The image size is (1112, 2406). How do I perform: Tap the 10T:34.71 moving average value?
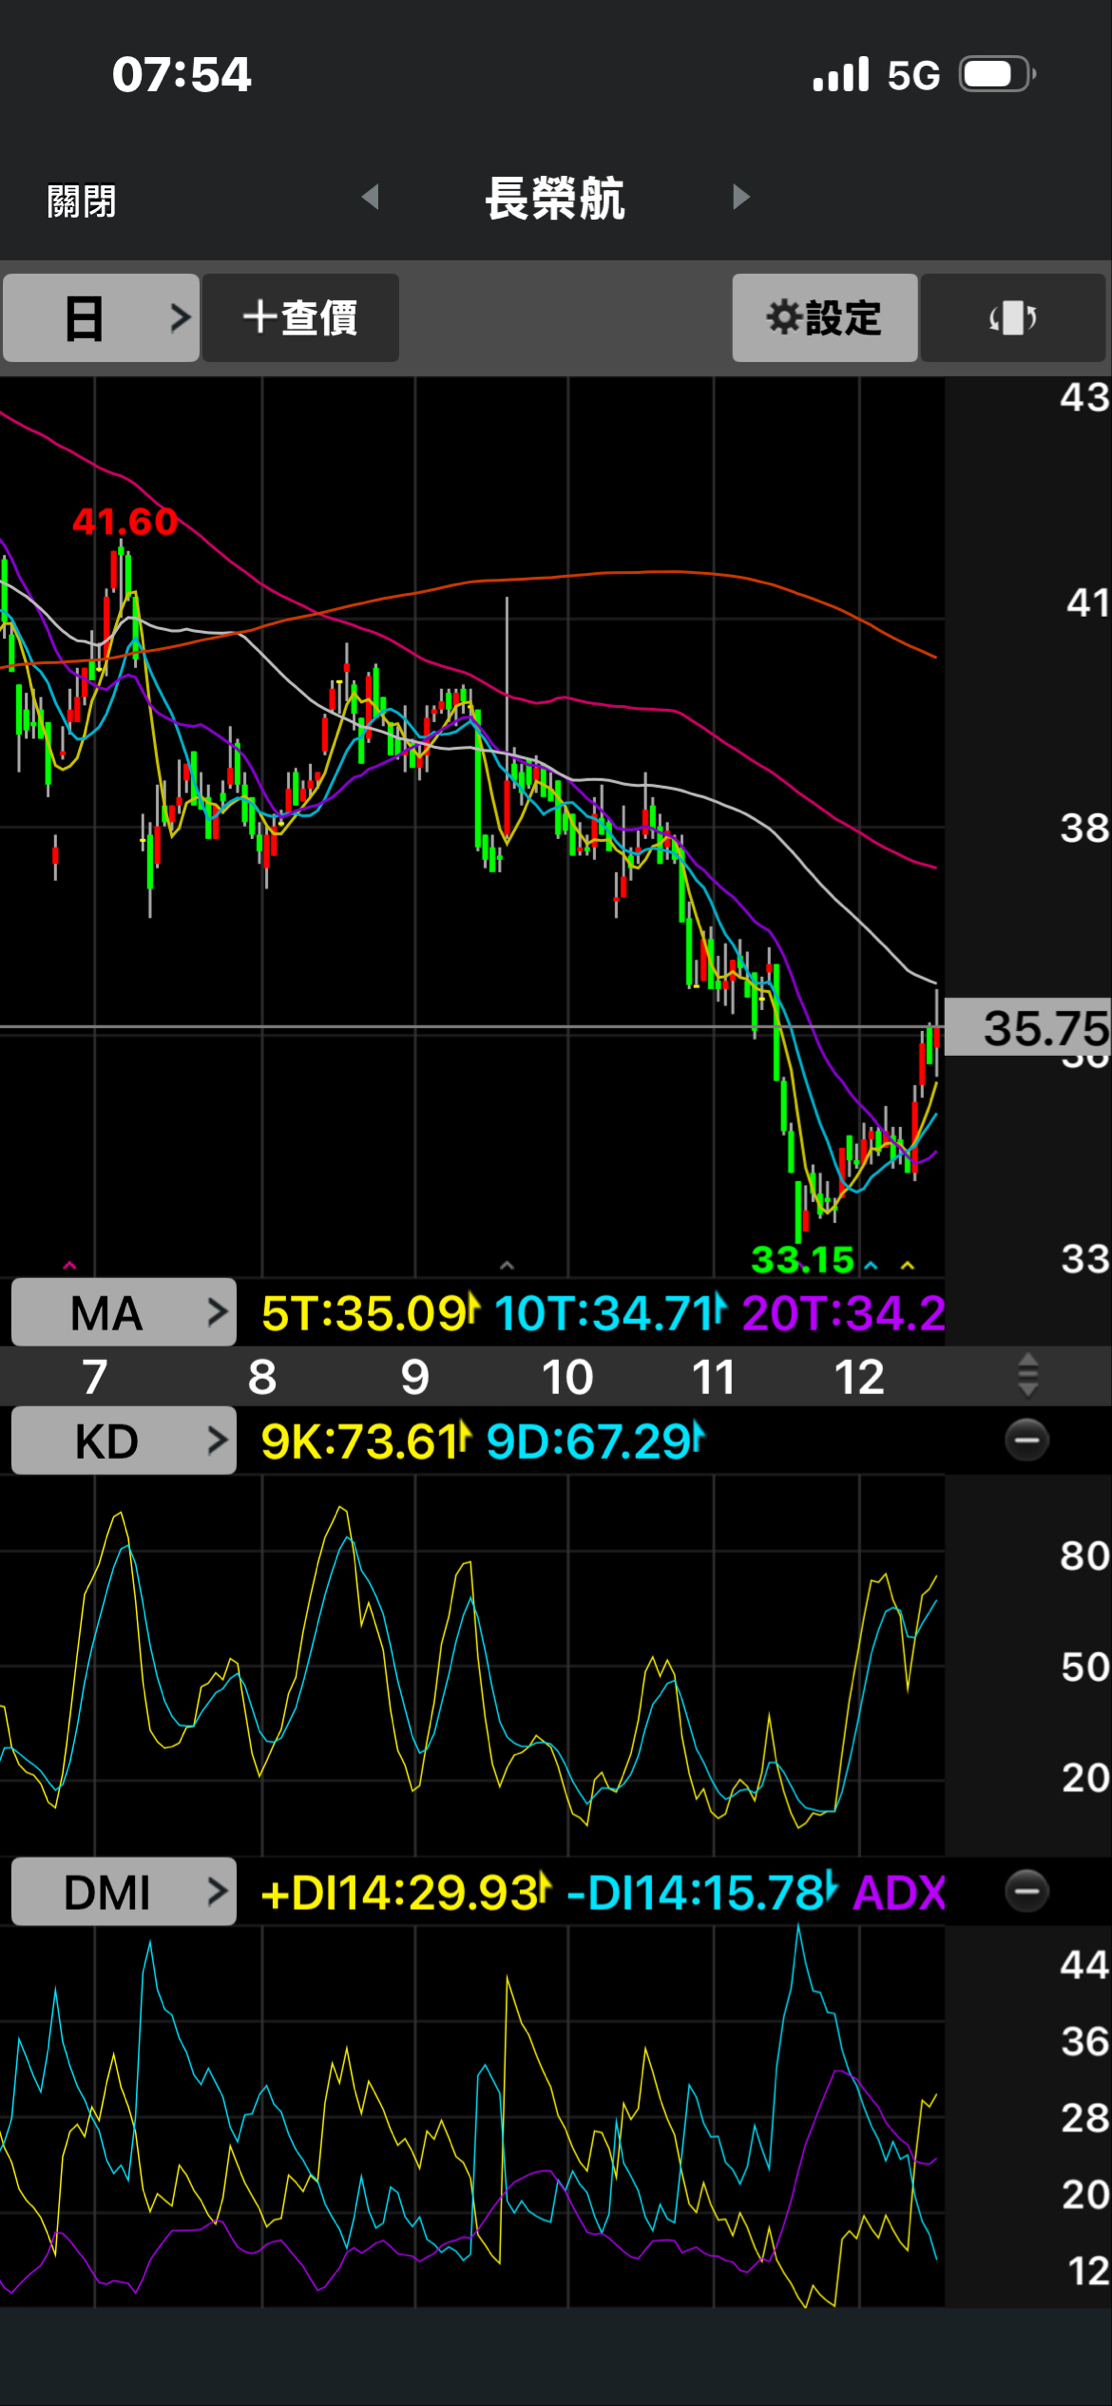coord(609,1313)
